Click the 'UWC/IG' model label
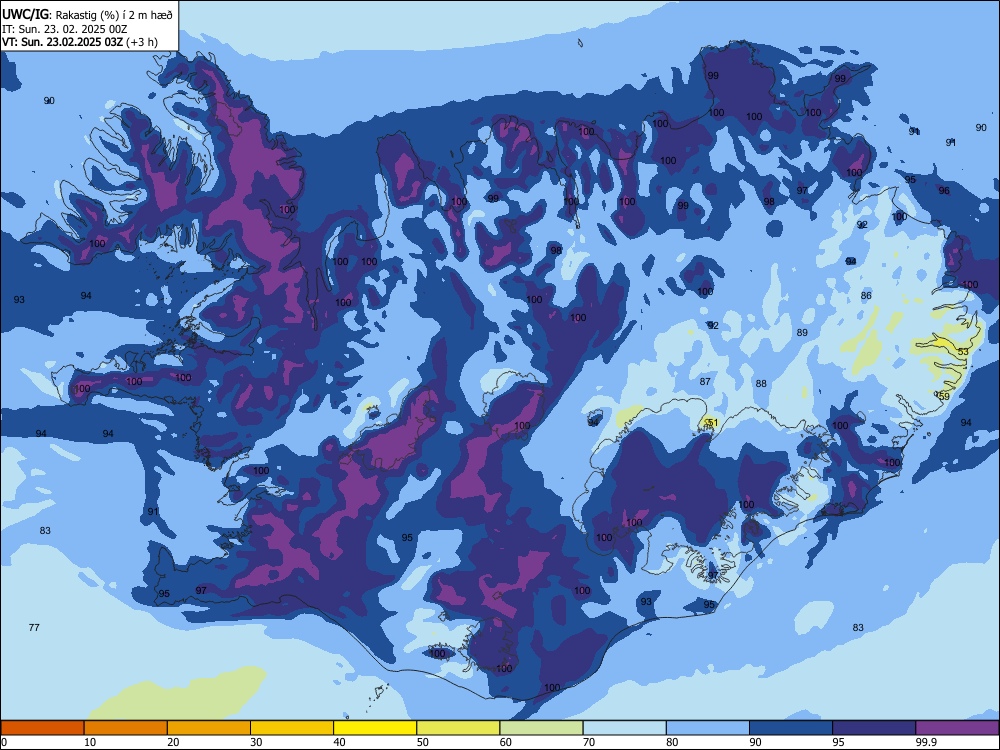 click(26, 15)
